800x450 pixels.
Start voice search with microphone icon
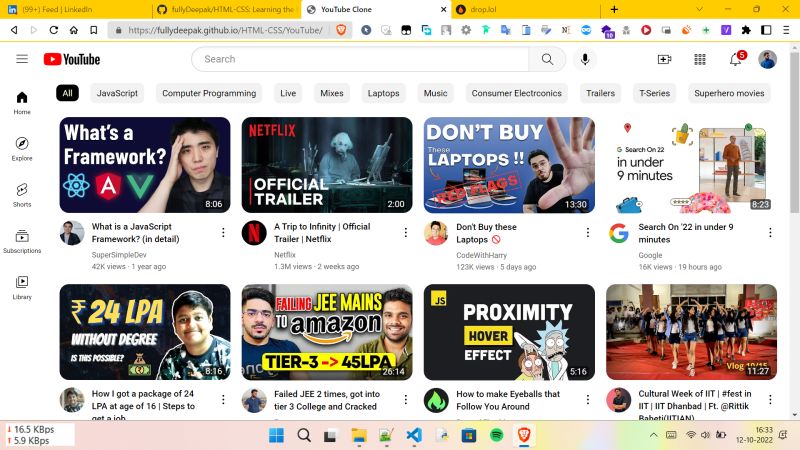tap(585, 59)
